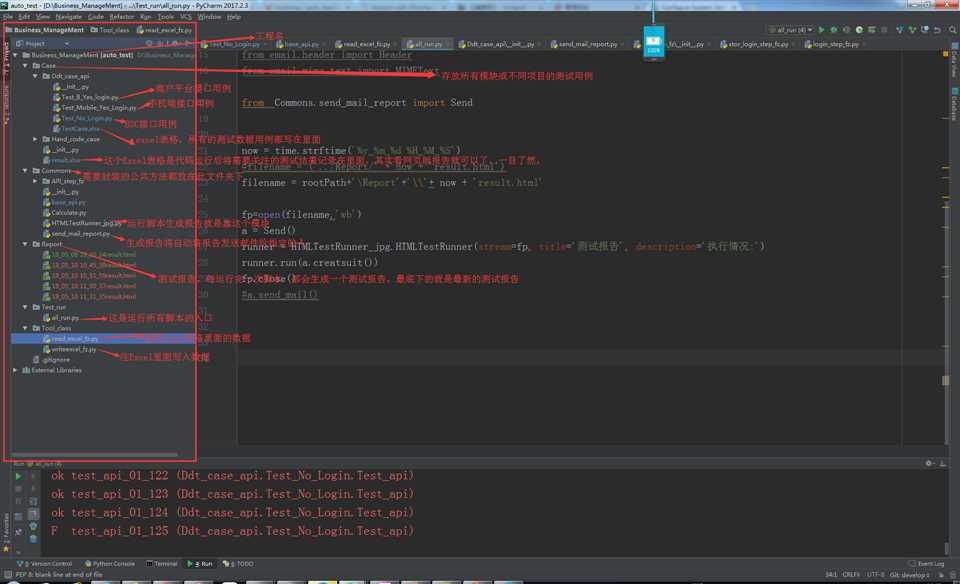Collapse the Commons folder
Image resolution: width=960 pixels, height=584 pixels.
click(x=25, y=171)
